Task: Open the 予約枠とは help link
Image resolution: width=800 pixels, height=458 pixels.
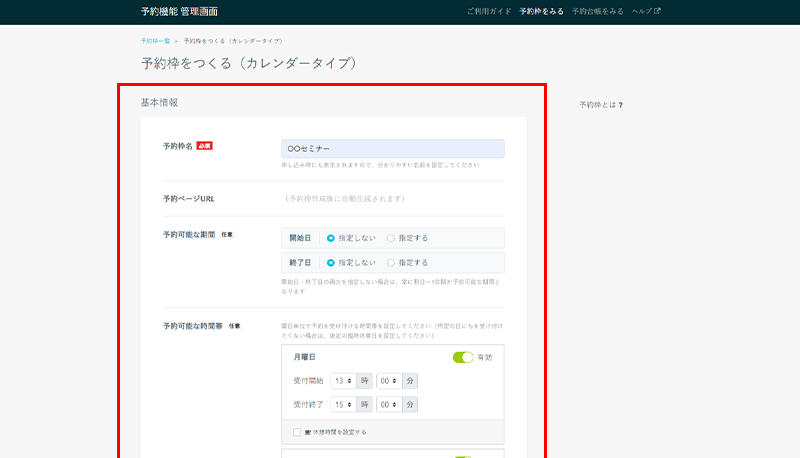Action: click(x=597, y=105)
